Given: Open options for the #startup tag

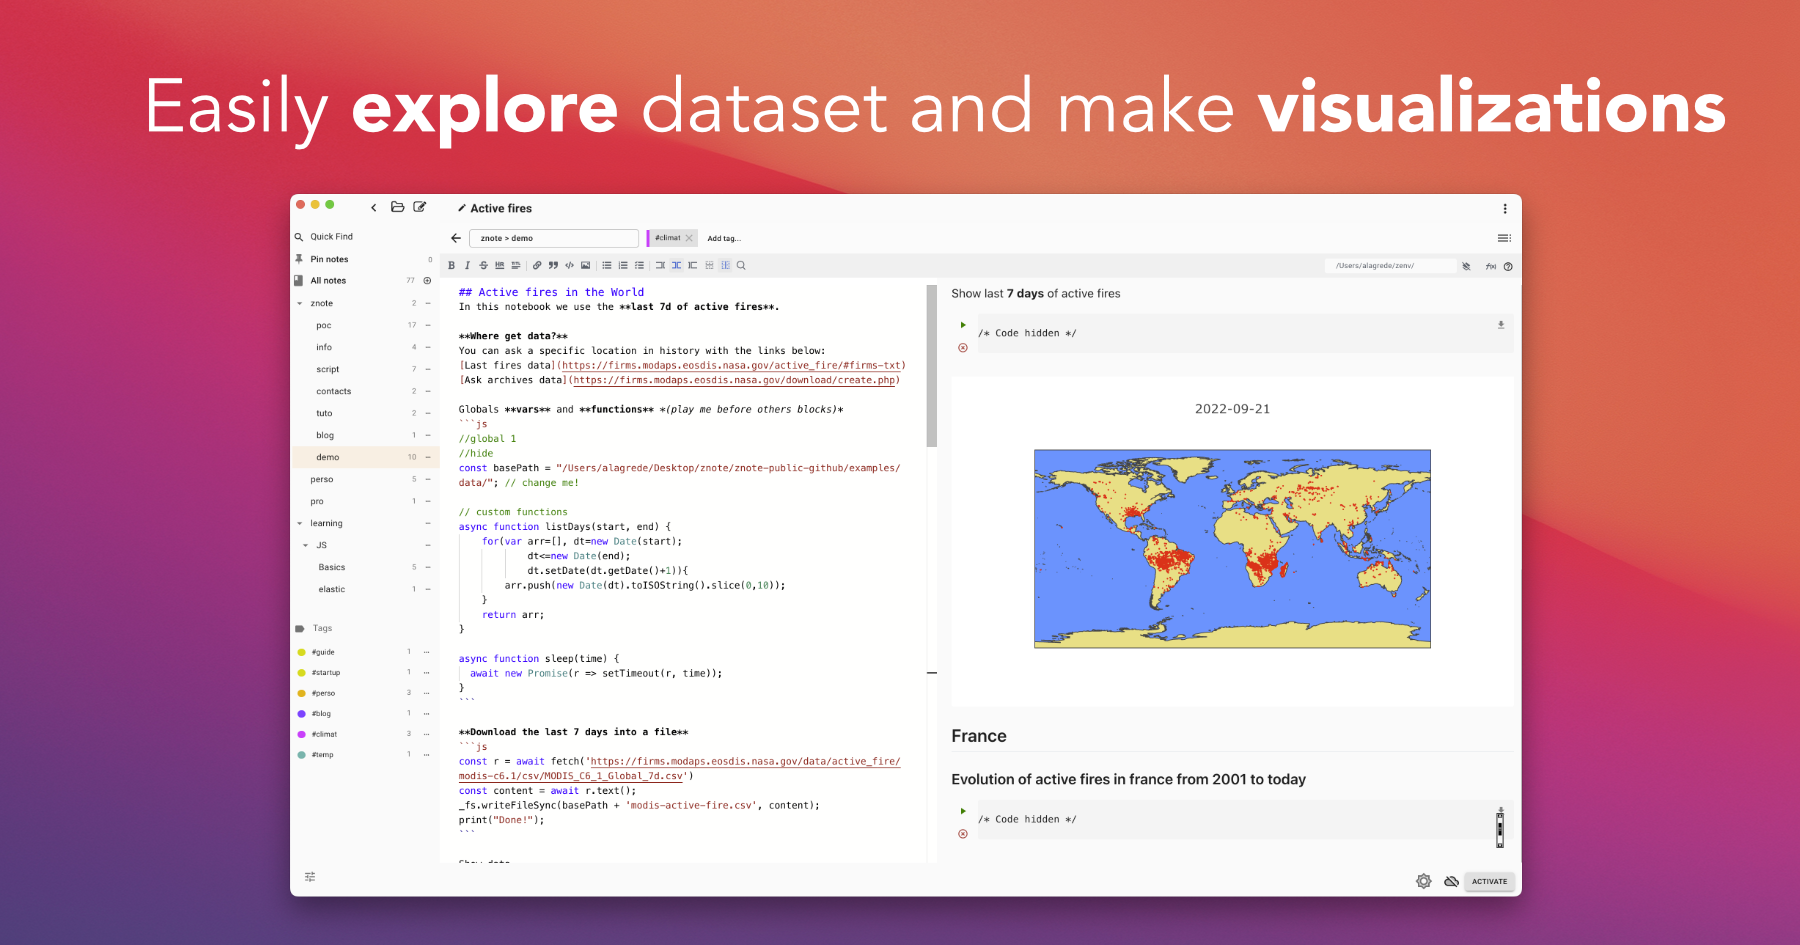Looking at the screenshot, I should point(427,673).
